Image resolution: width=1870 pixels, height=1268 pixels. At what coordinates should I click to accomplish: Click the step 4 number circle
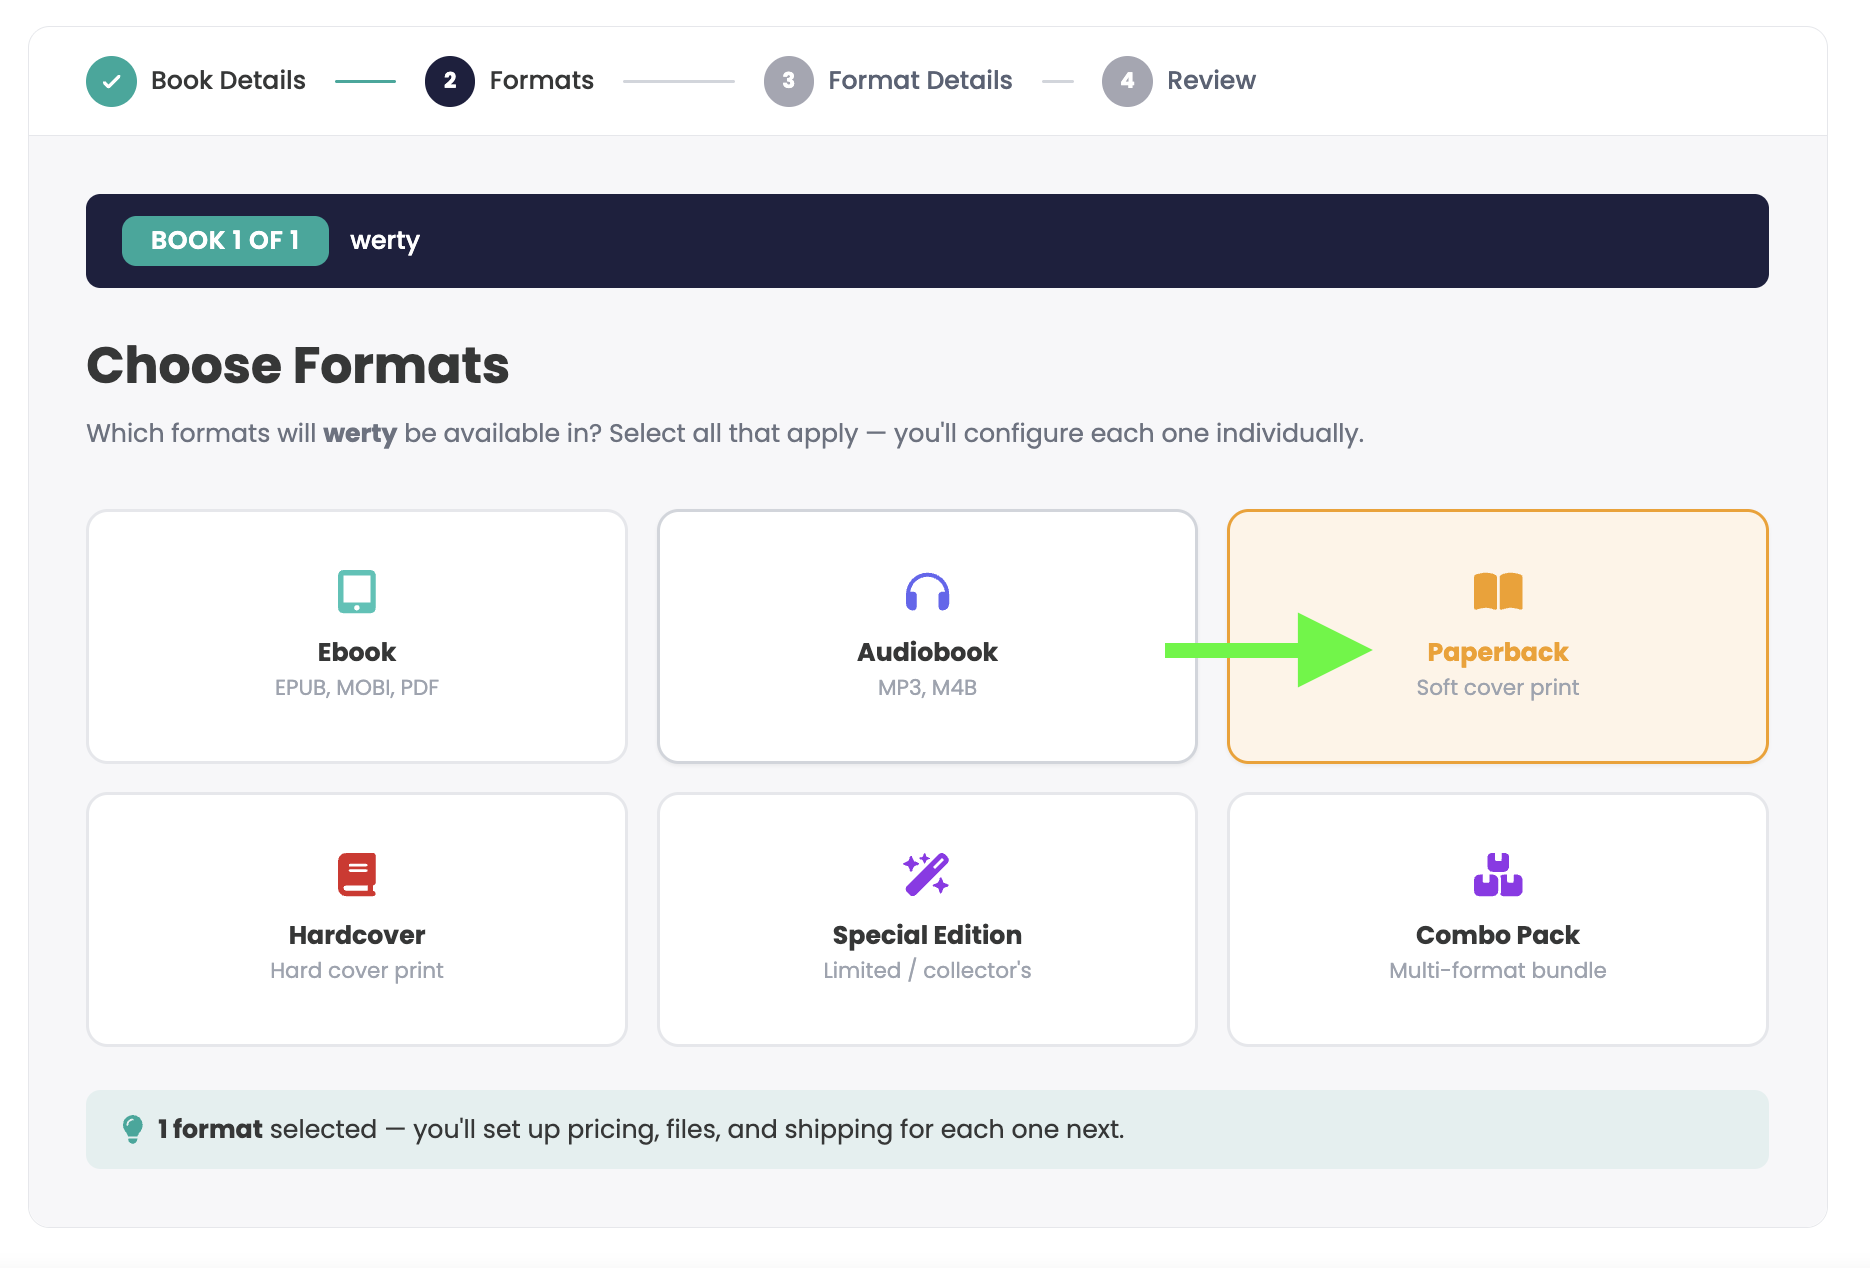coord(1127,81)
